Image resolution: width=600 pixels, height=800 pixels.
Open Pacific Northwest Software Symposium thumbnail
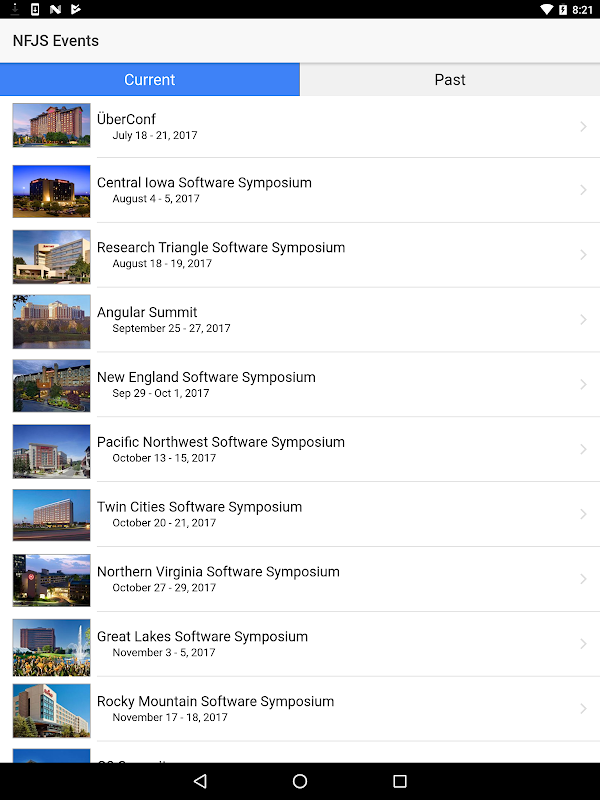[52, 452]
